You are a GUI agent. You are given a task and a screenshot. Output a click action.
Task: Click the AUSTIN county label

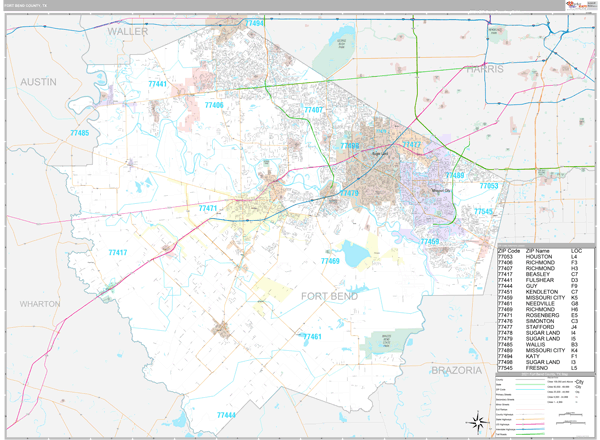(x=38, y=82)
